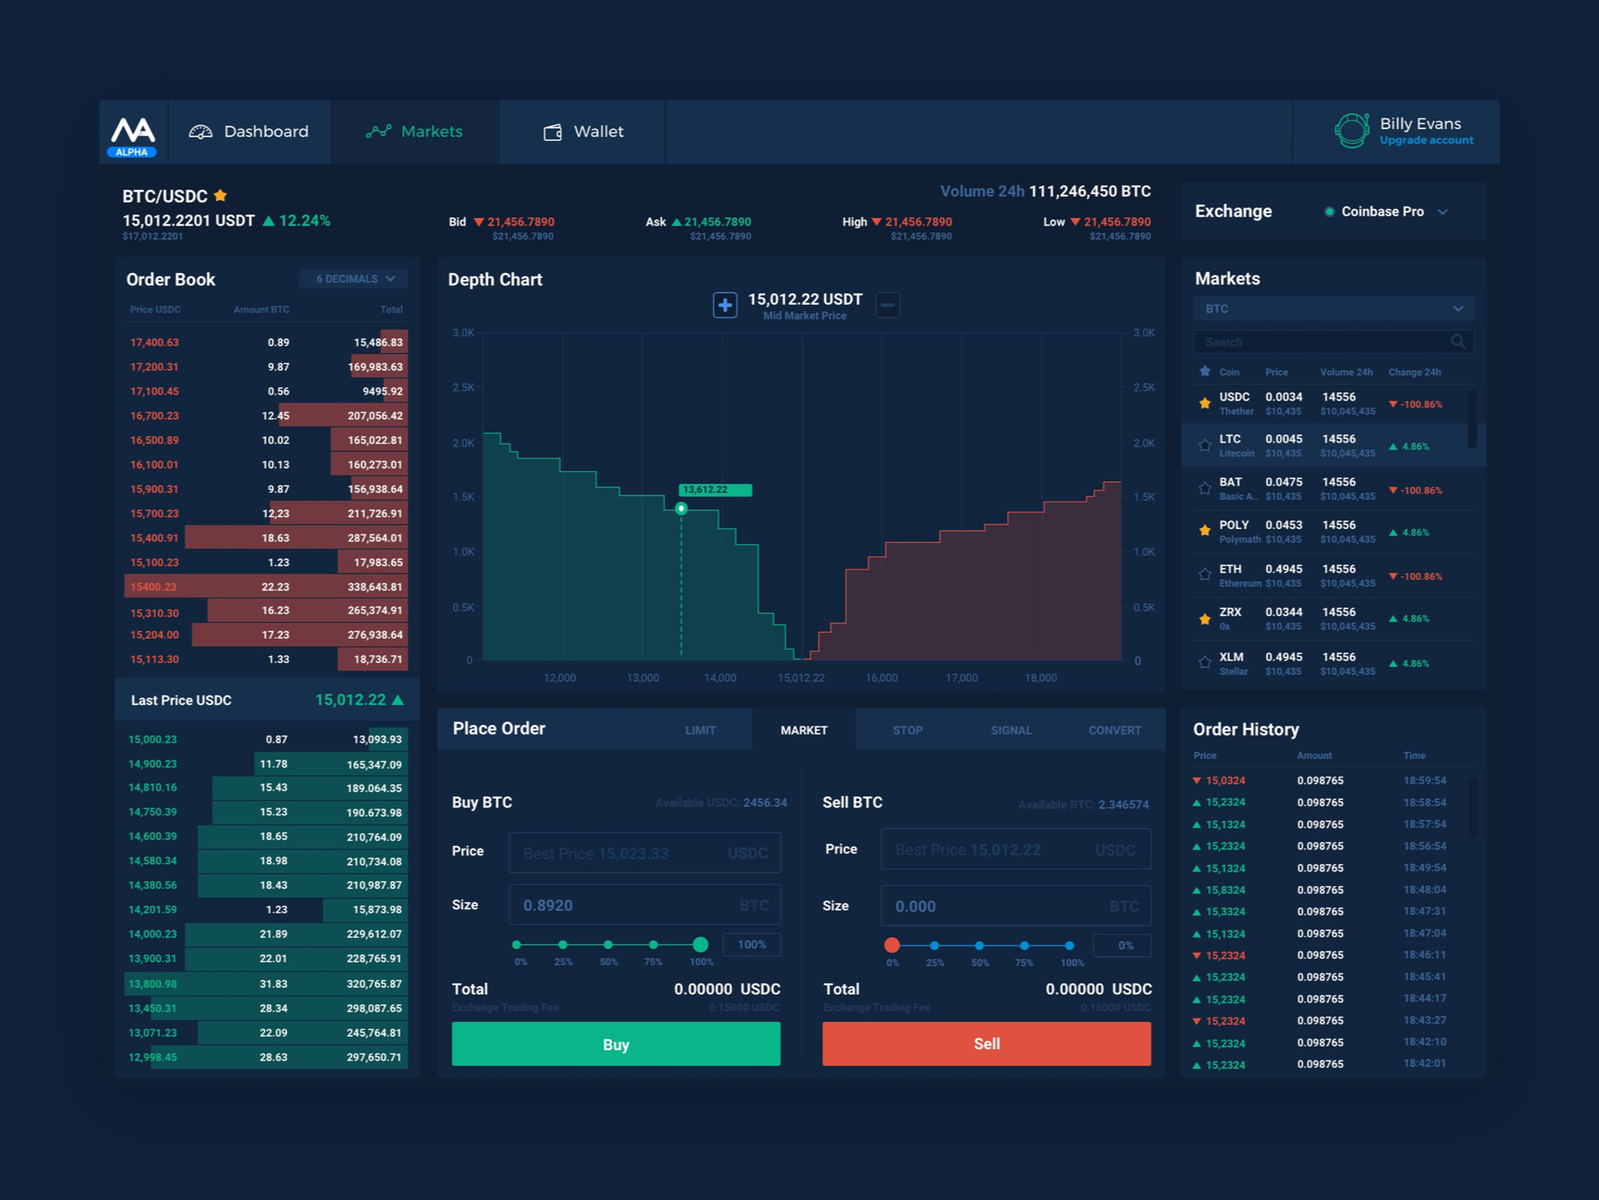Screen dimensions: 1599x1200
Task: Click the buy percentage 100% box
Action: 752,945
